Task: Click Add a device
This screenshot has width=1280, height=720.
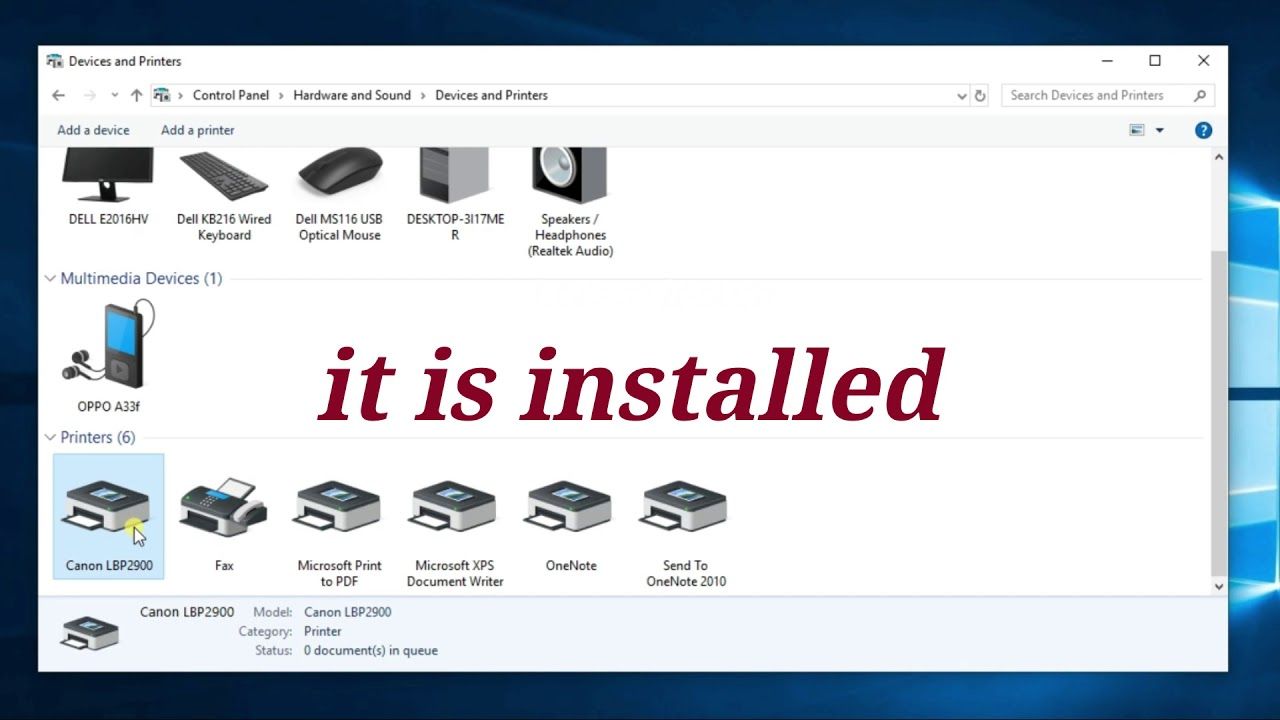Action: [x=93, y=130]
